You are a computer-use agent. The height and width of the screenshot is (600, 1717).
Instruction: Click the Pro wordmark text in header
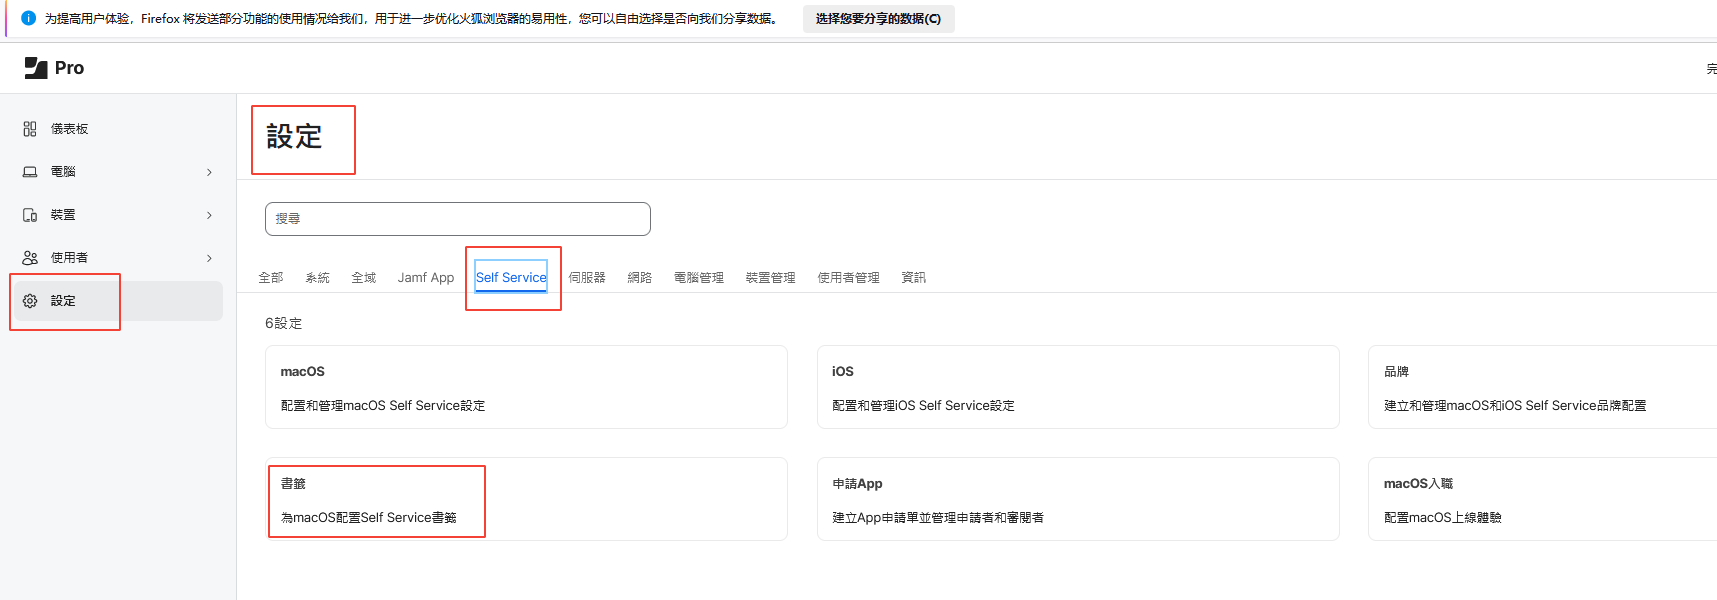[69, 68]
